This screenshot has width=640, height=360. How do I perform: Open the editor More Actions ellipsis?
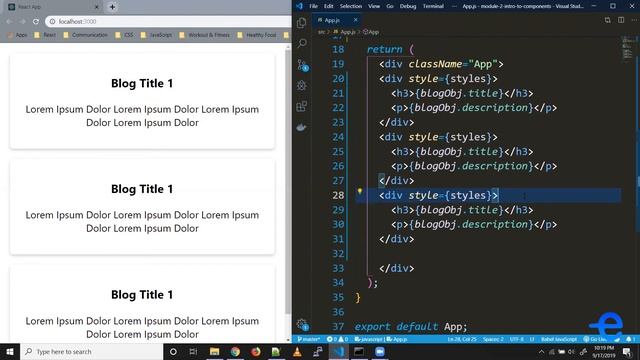[x=634, y=20]
